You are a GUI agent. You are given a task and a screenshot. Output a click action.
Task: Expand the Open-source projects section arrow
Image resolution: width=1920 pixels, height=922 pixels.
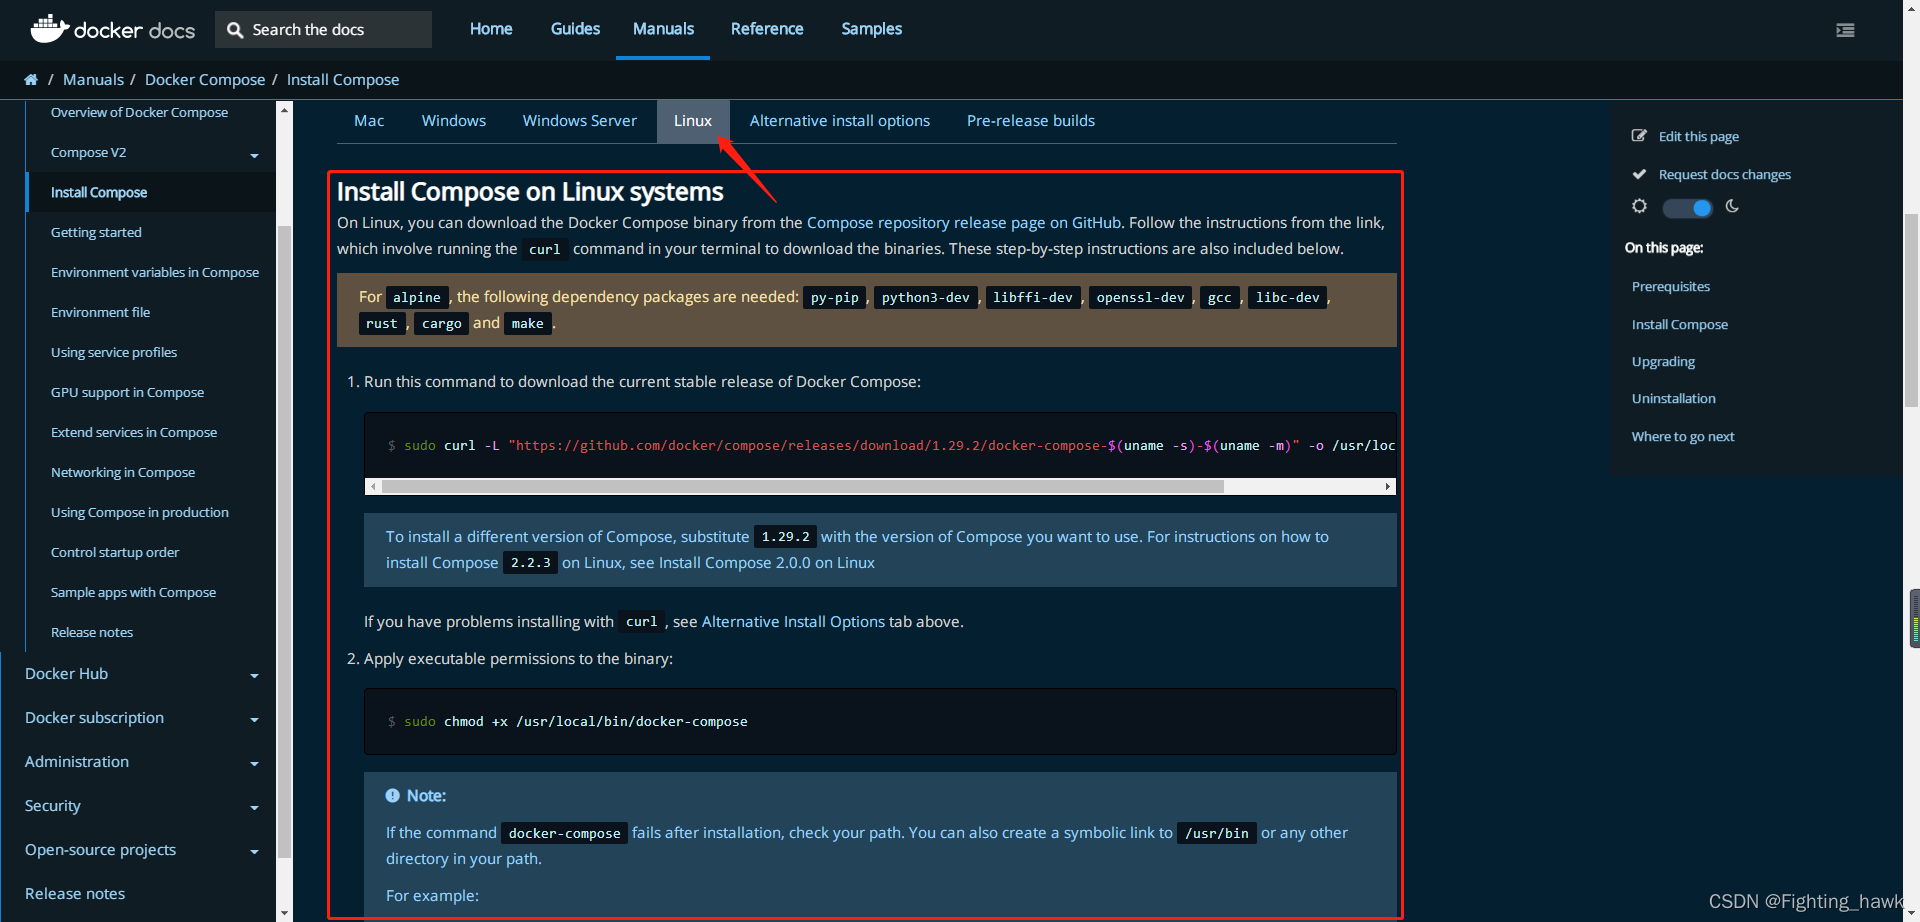click(x=254, y=852)
